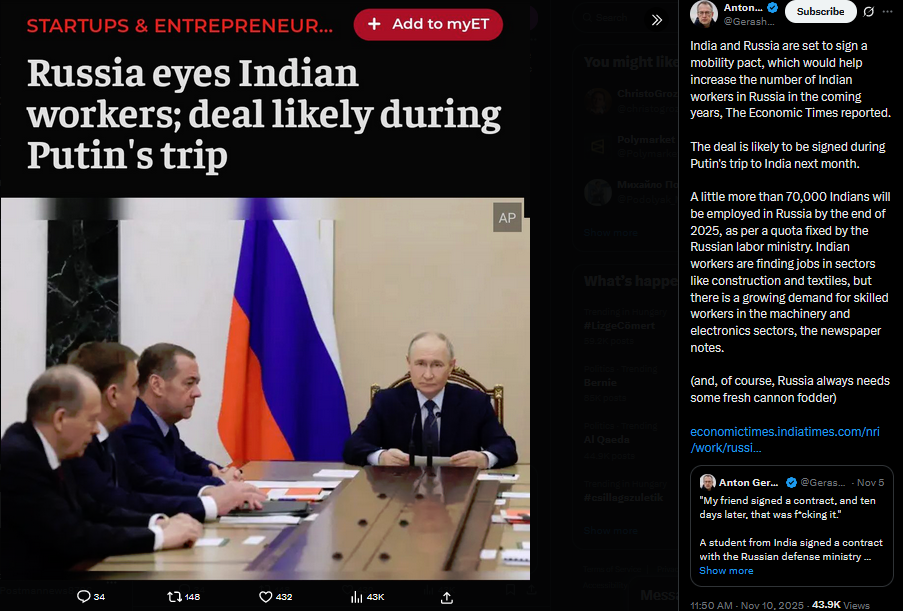This screenshot has height=611, width=903.
Task: Open the 11:50 AM Nov 10, 2025 timestamp
Action: pos(746,605)
